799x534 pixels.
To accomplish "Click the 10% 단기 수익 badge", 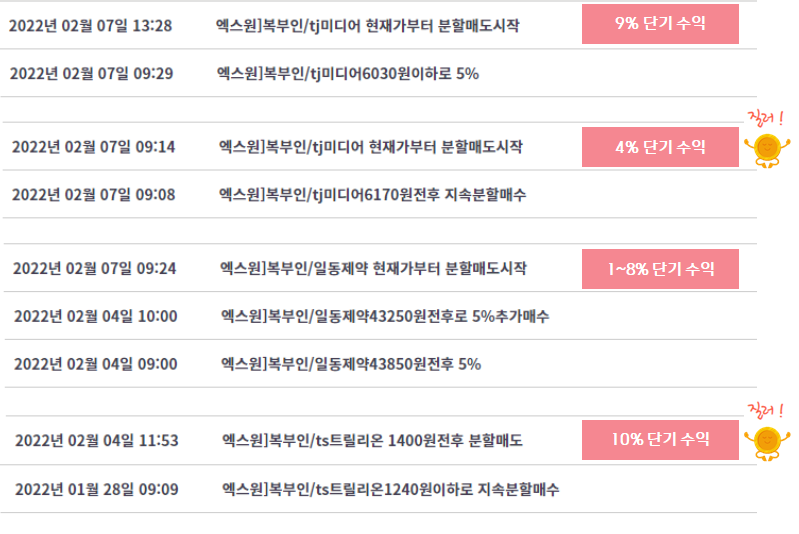I will click(660, 440).
